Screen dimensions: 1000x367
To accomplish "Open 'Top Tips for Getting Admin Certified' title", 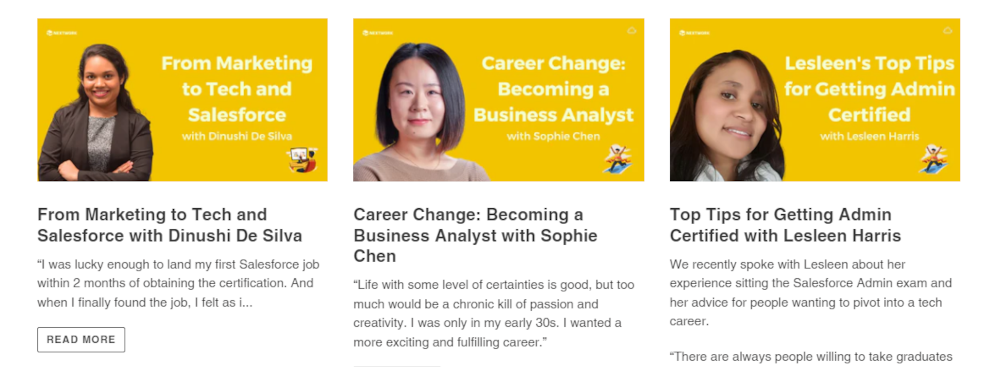I will 785,225.
